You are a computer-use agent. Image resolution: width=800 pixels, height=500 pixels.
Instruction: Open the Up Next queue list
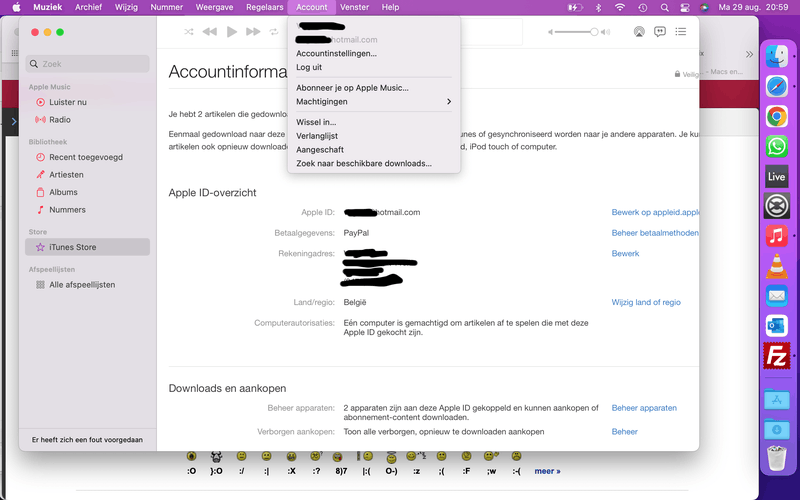click(x=681, y=32)
